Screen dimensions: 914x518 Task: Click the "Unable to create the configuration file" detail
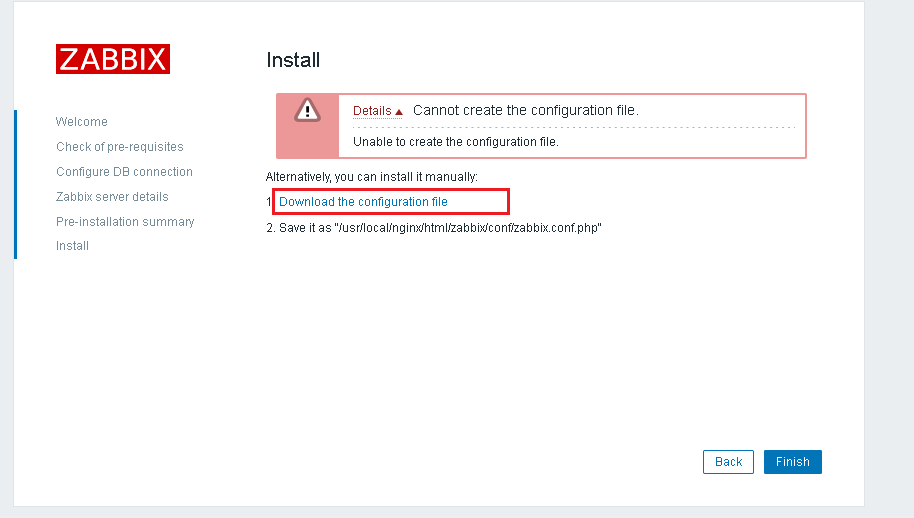click(455, 142)
